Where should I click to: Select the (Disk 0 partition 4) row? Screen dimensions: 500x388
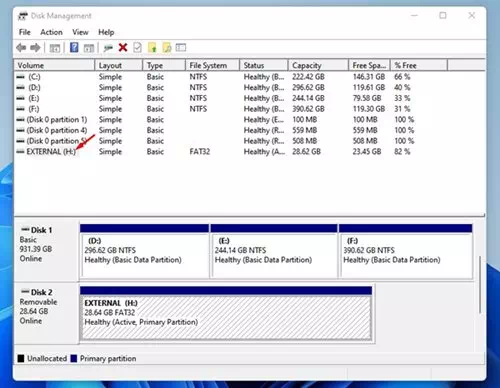(249, 130)
